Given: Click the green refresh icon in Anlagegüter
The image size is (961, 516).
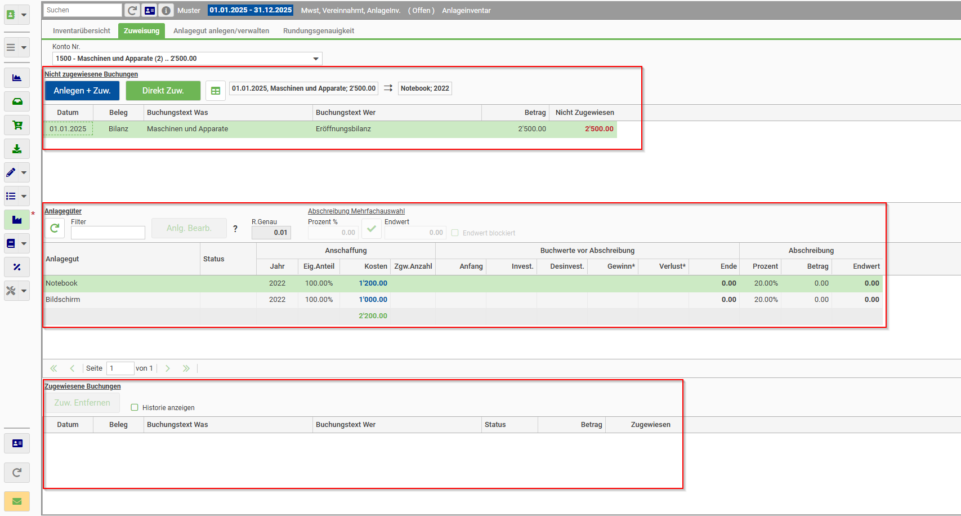Looking at the screenshot, I should [55, 228].
